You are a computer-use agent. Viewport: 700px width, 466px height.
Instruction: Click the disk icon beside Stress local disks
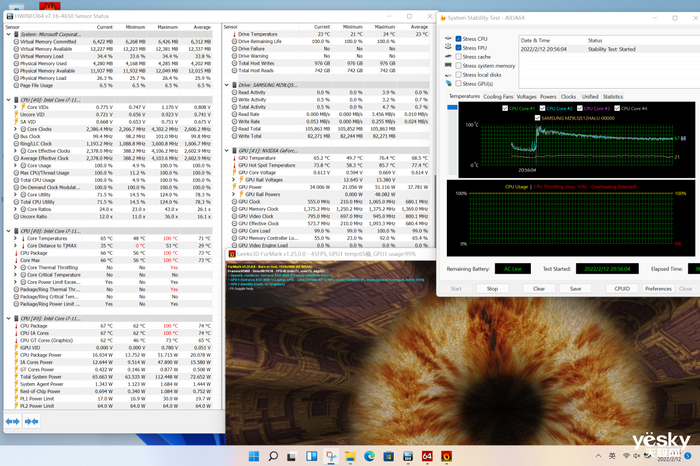pyautogui.click(x=448, y=75)
